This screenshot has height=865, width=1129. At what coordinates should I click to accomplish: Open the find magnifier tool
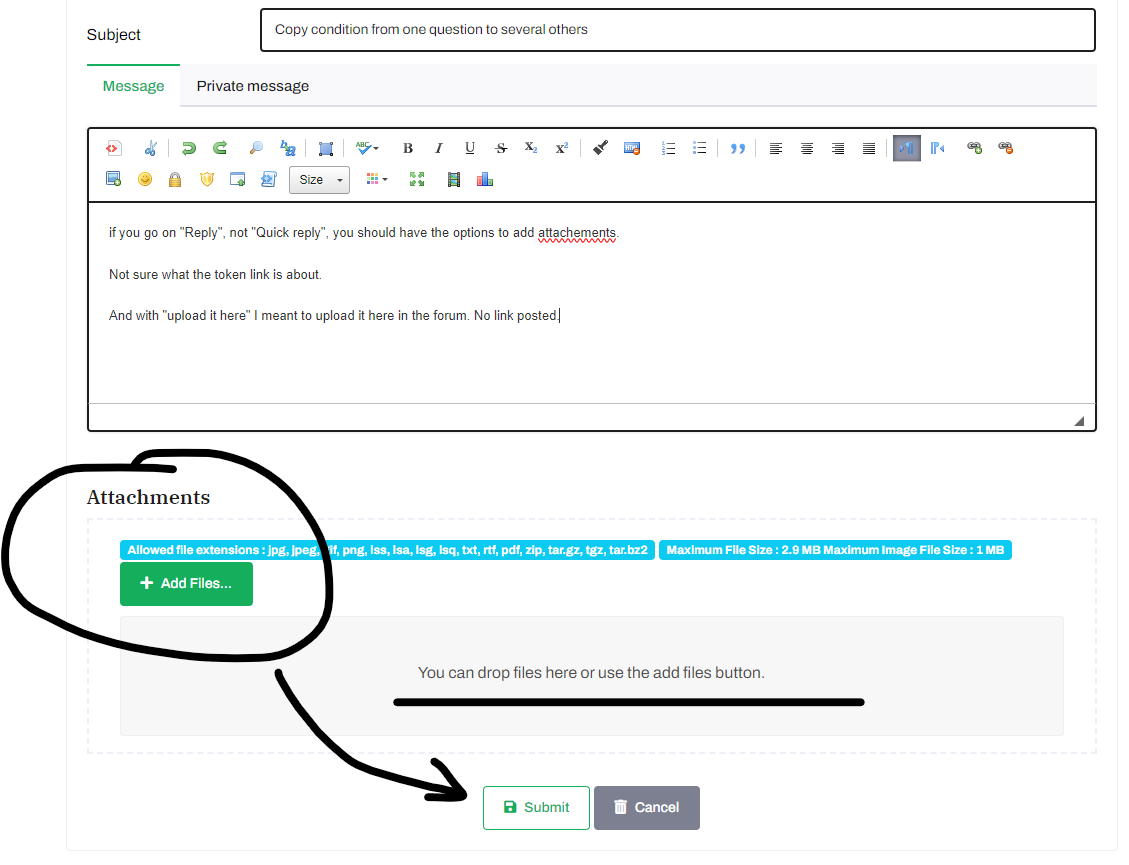257,148
